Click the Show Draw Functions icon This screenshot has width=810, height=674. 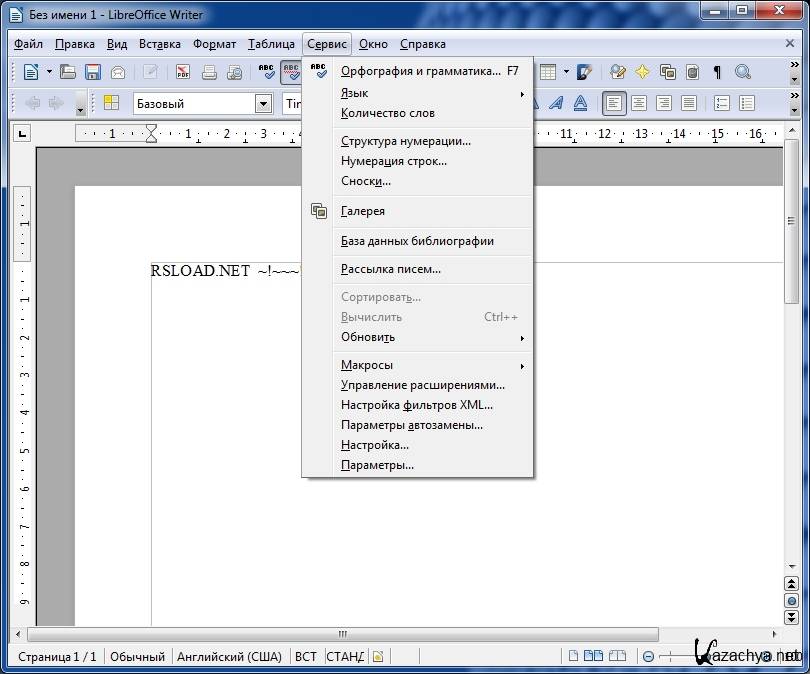585,72
